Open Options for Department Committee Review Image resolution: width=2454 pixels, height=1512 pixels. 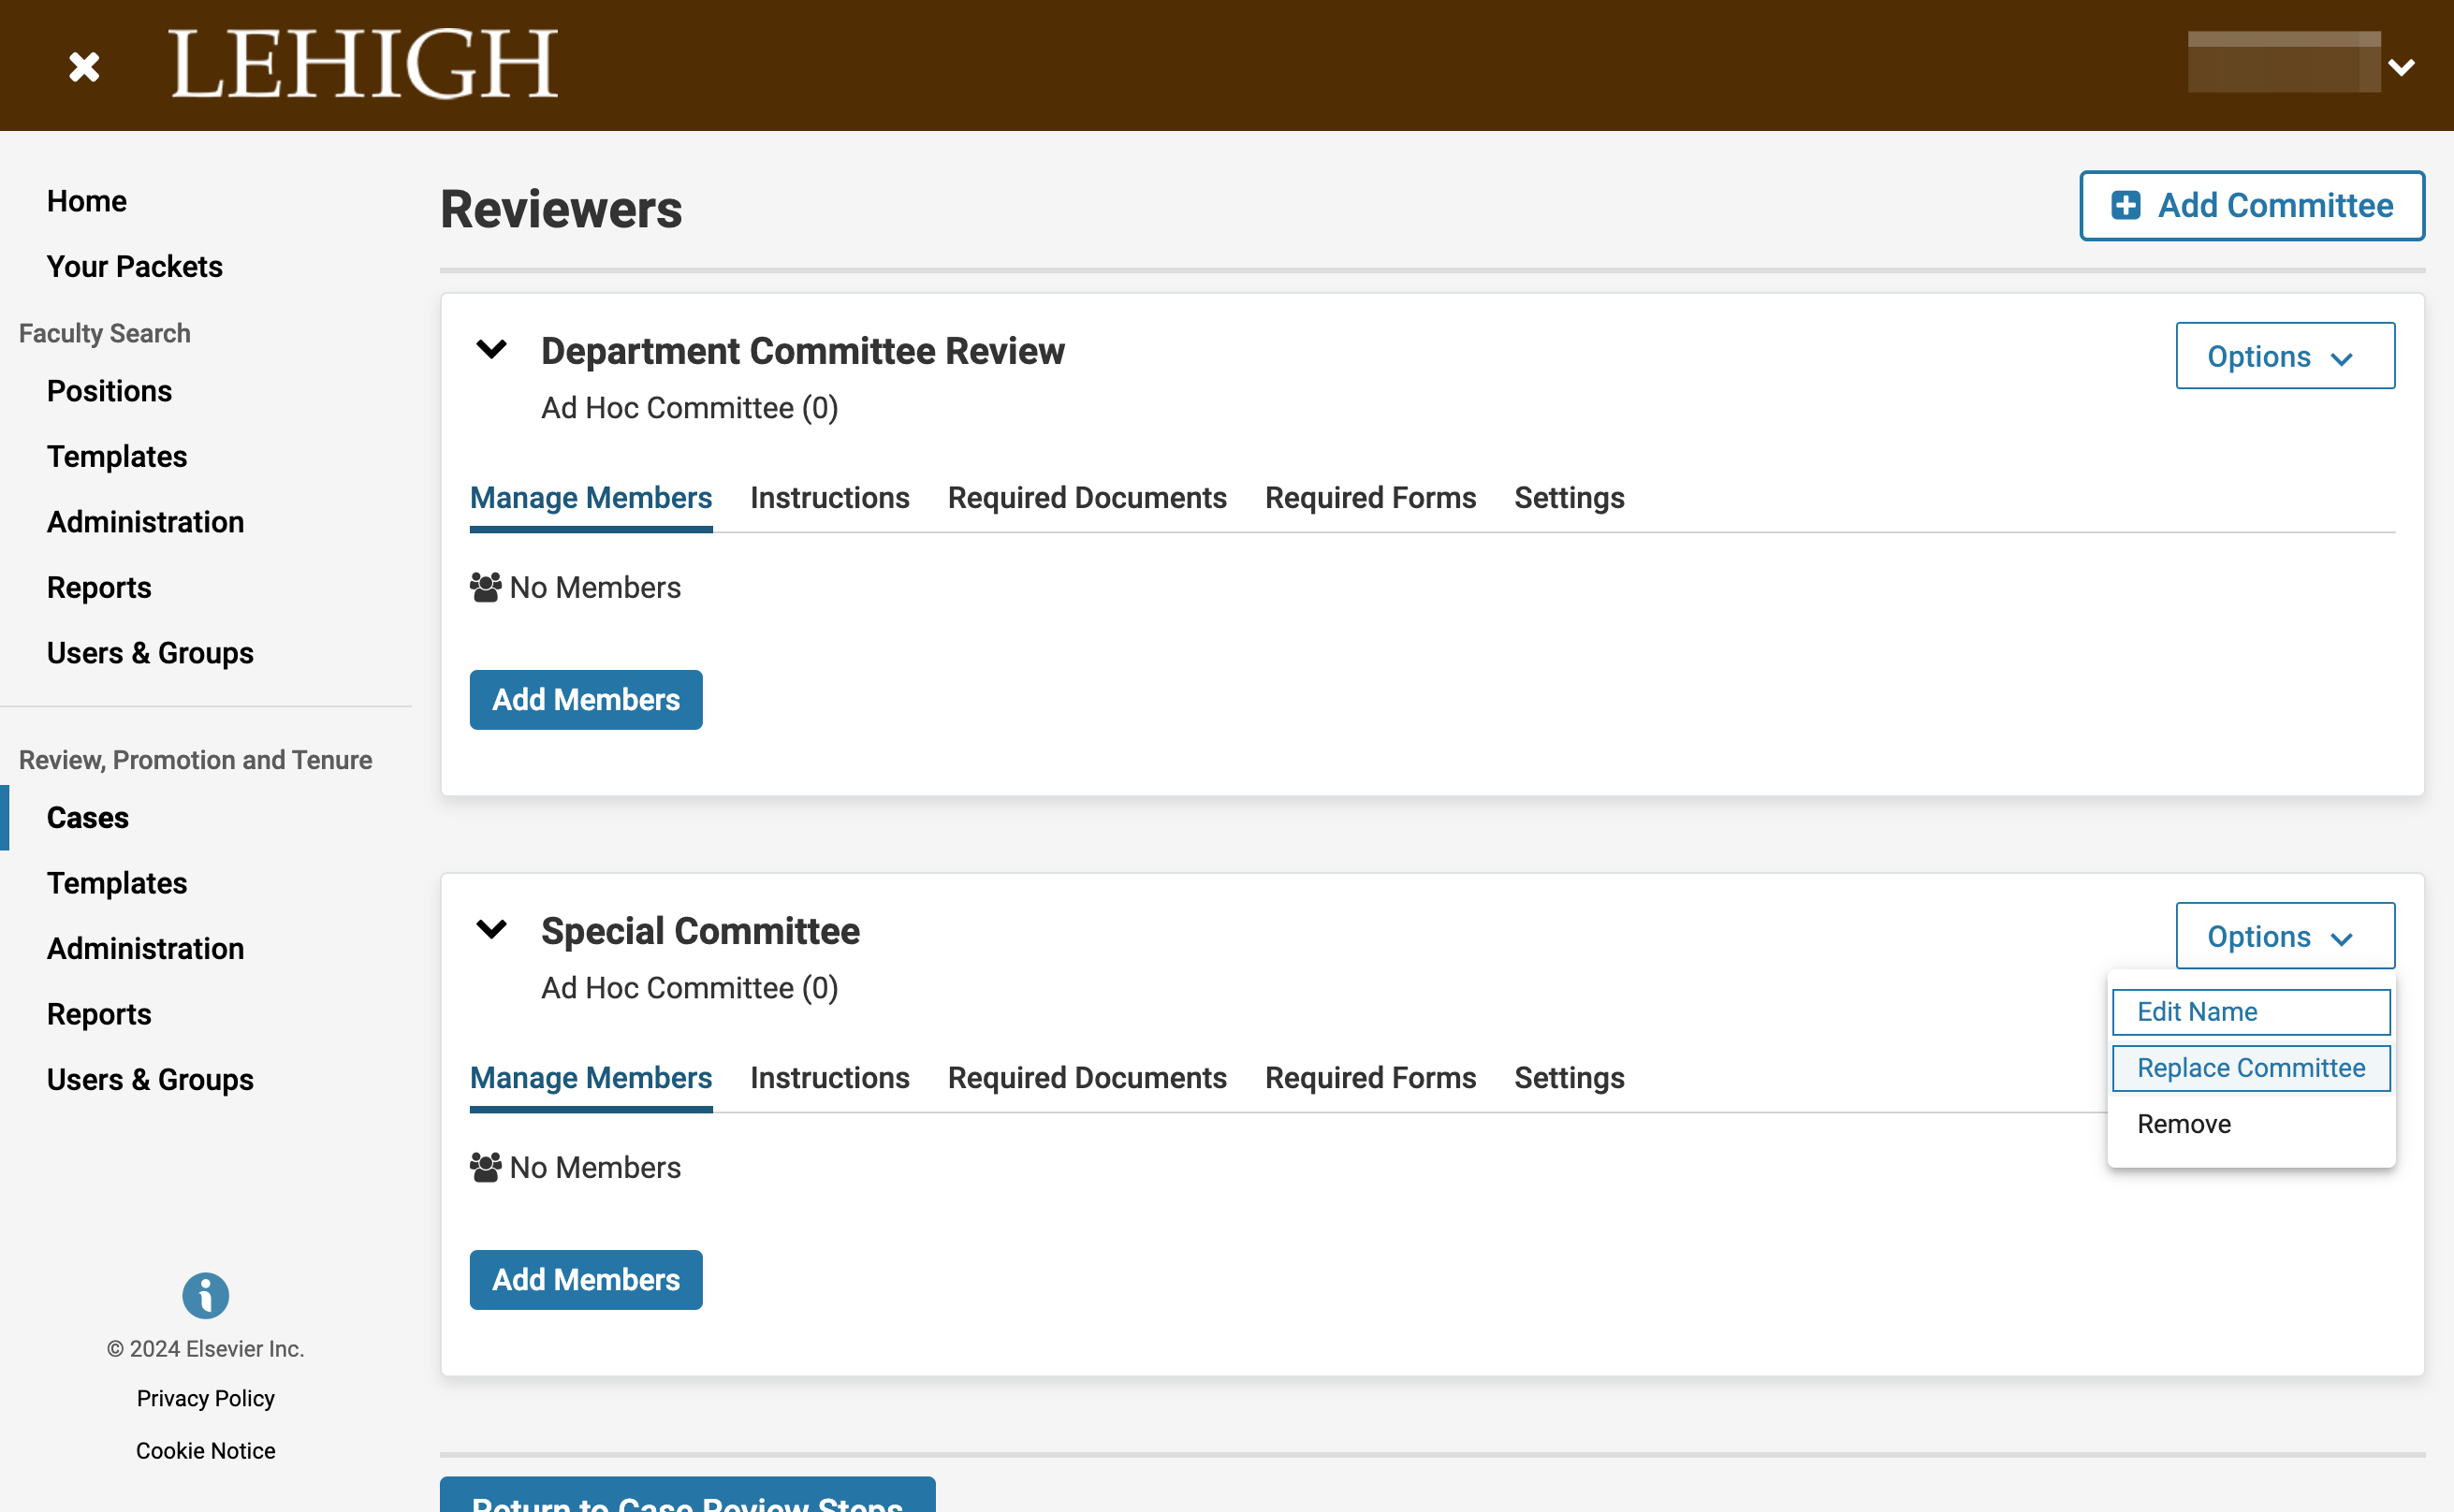[x=2284, y=356]
